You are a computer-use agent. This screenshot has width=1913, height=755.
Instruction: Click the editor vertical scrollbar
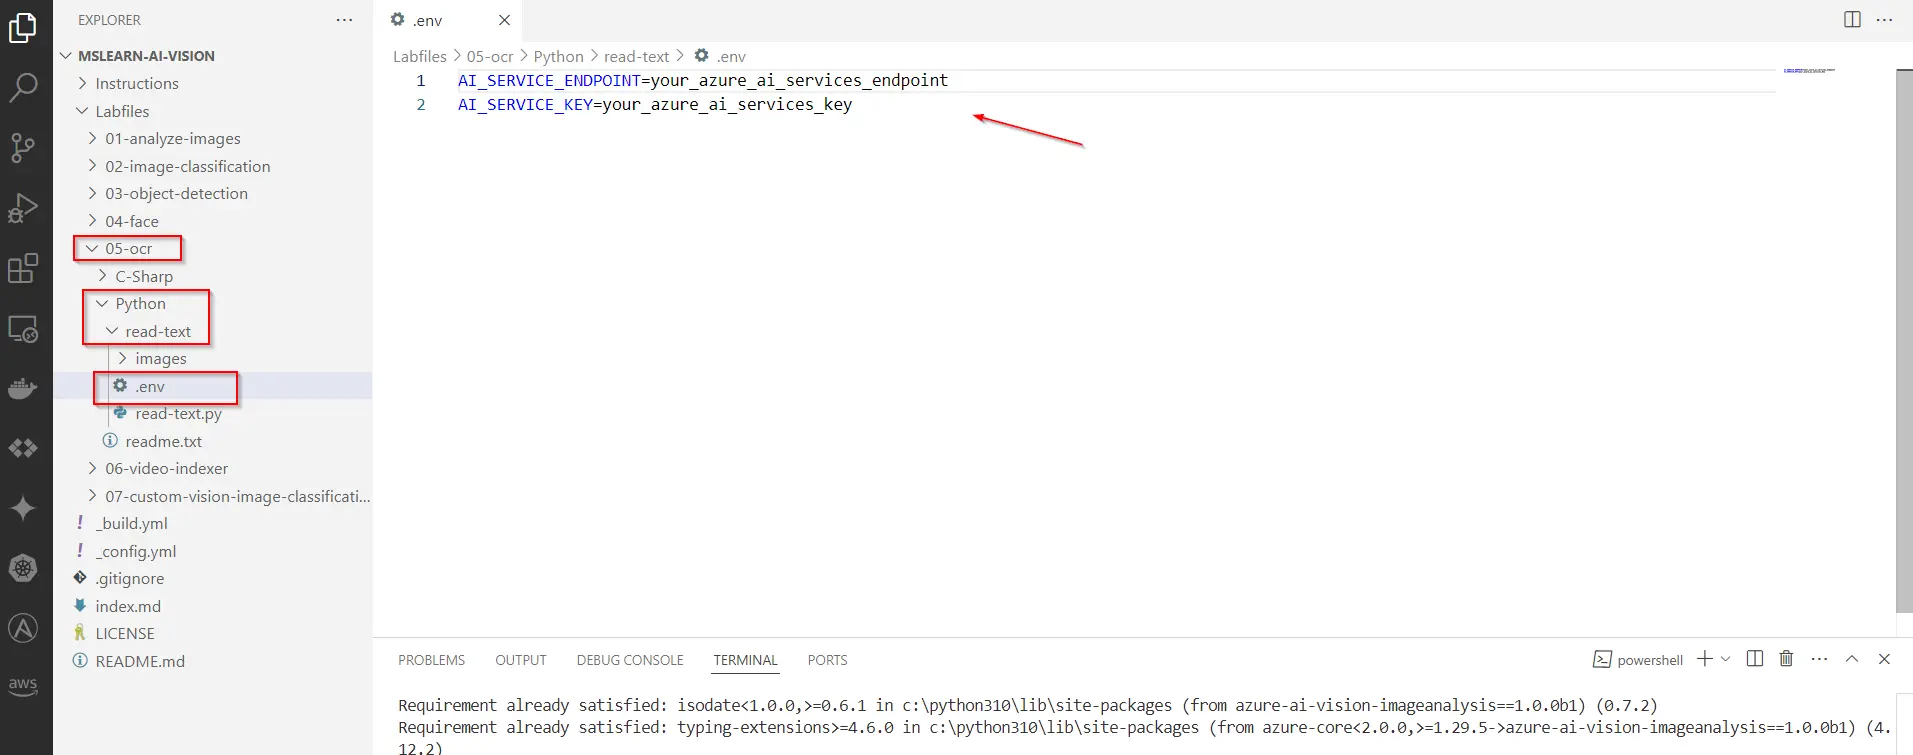[1904, 340]
